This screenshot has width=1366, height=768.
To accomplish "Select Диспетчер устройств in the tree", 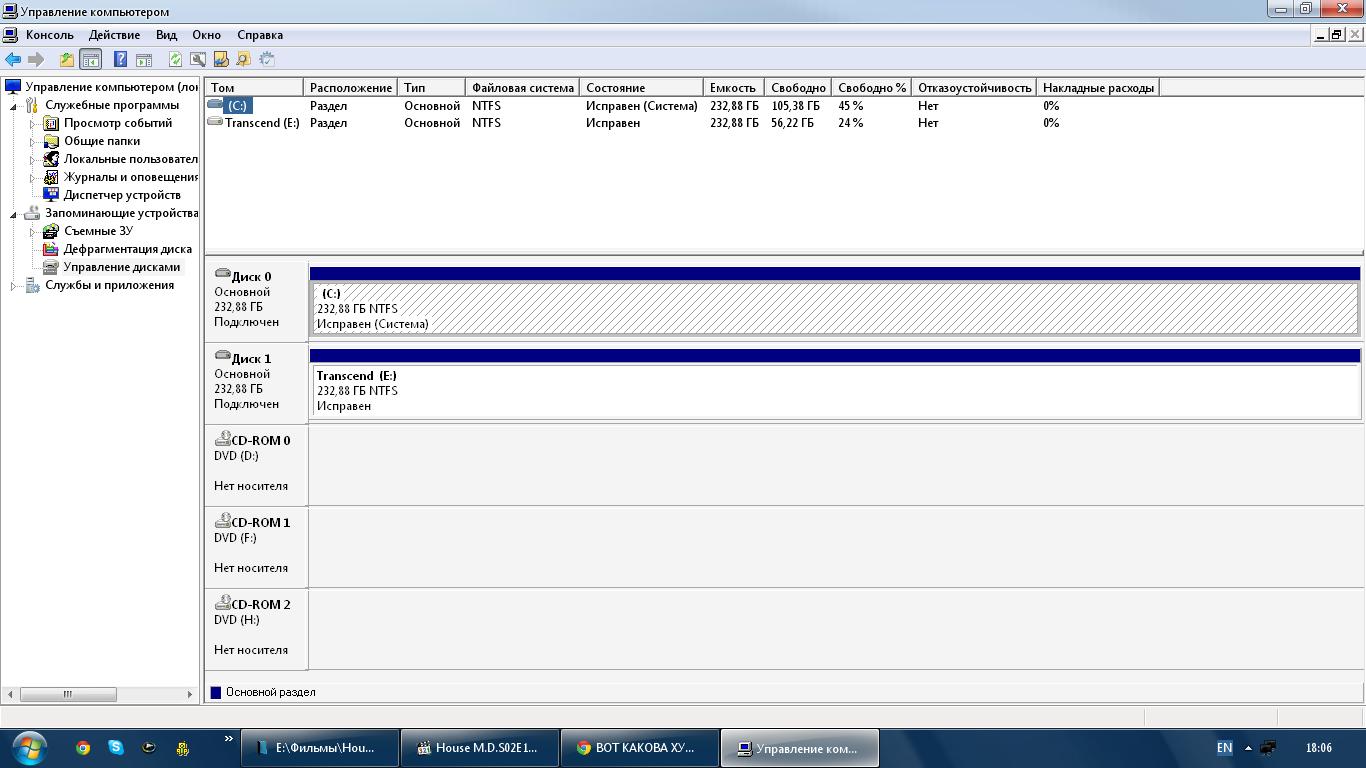I will [122, 195].
